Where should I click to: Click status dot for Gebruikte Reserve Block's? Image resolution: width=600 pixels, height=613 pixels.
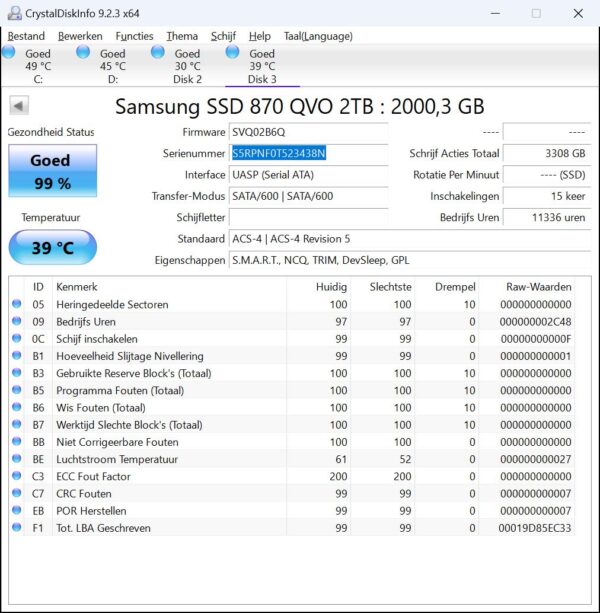coord(16,373)
